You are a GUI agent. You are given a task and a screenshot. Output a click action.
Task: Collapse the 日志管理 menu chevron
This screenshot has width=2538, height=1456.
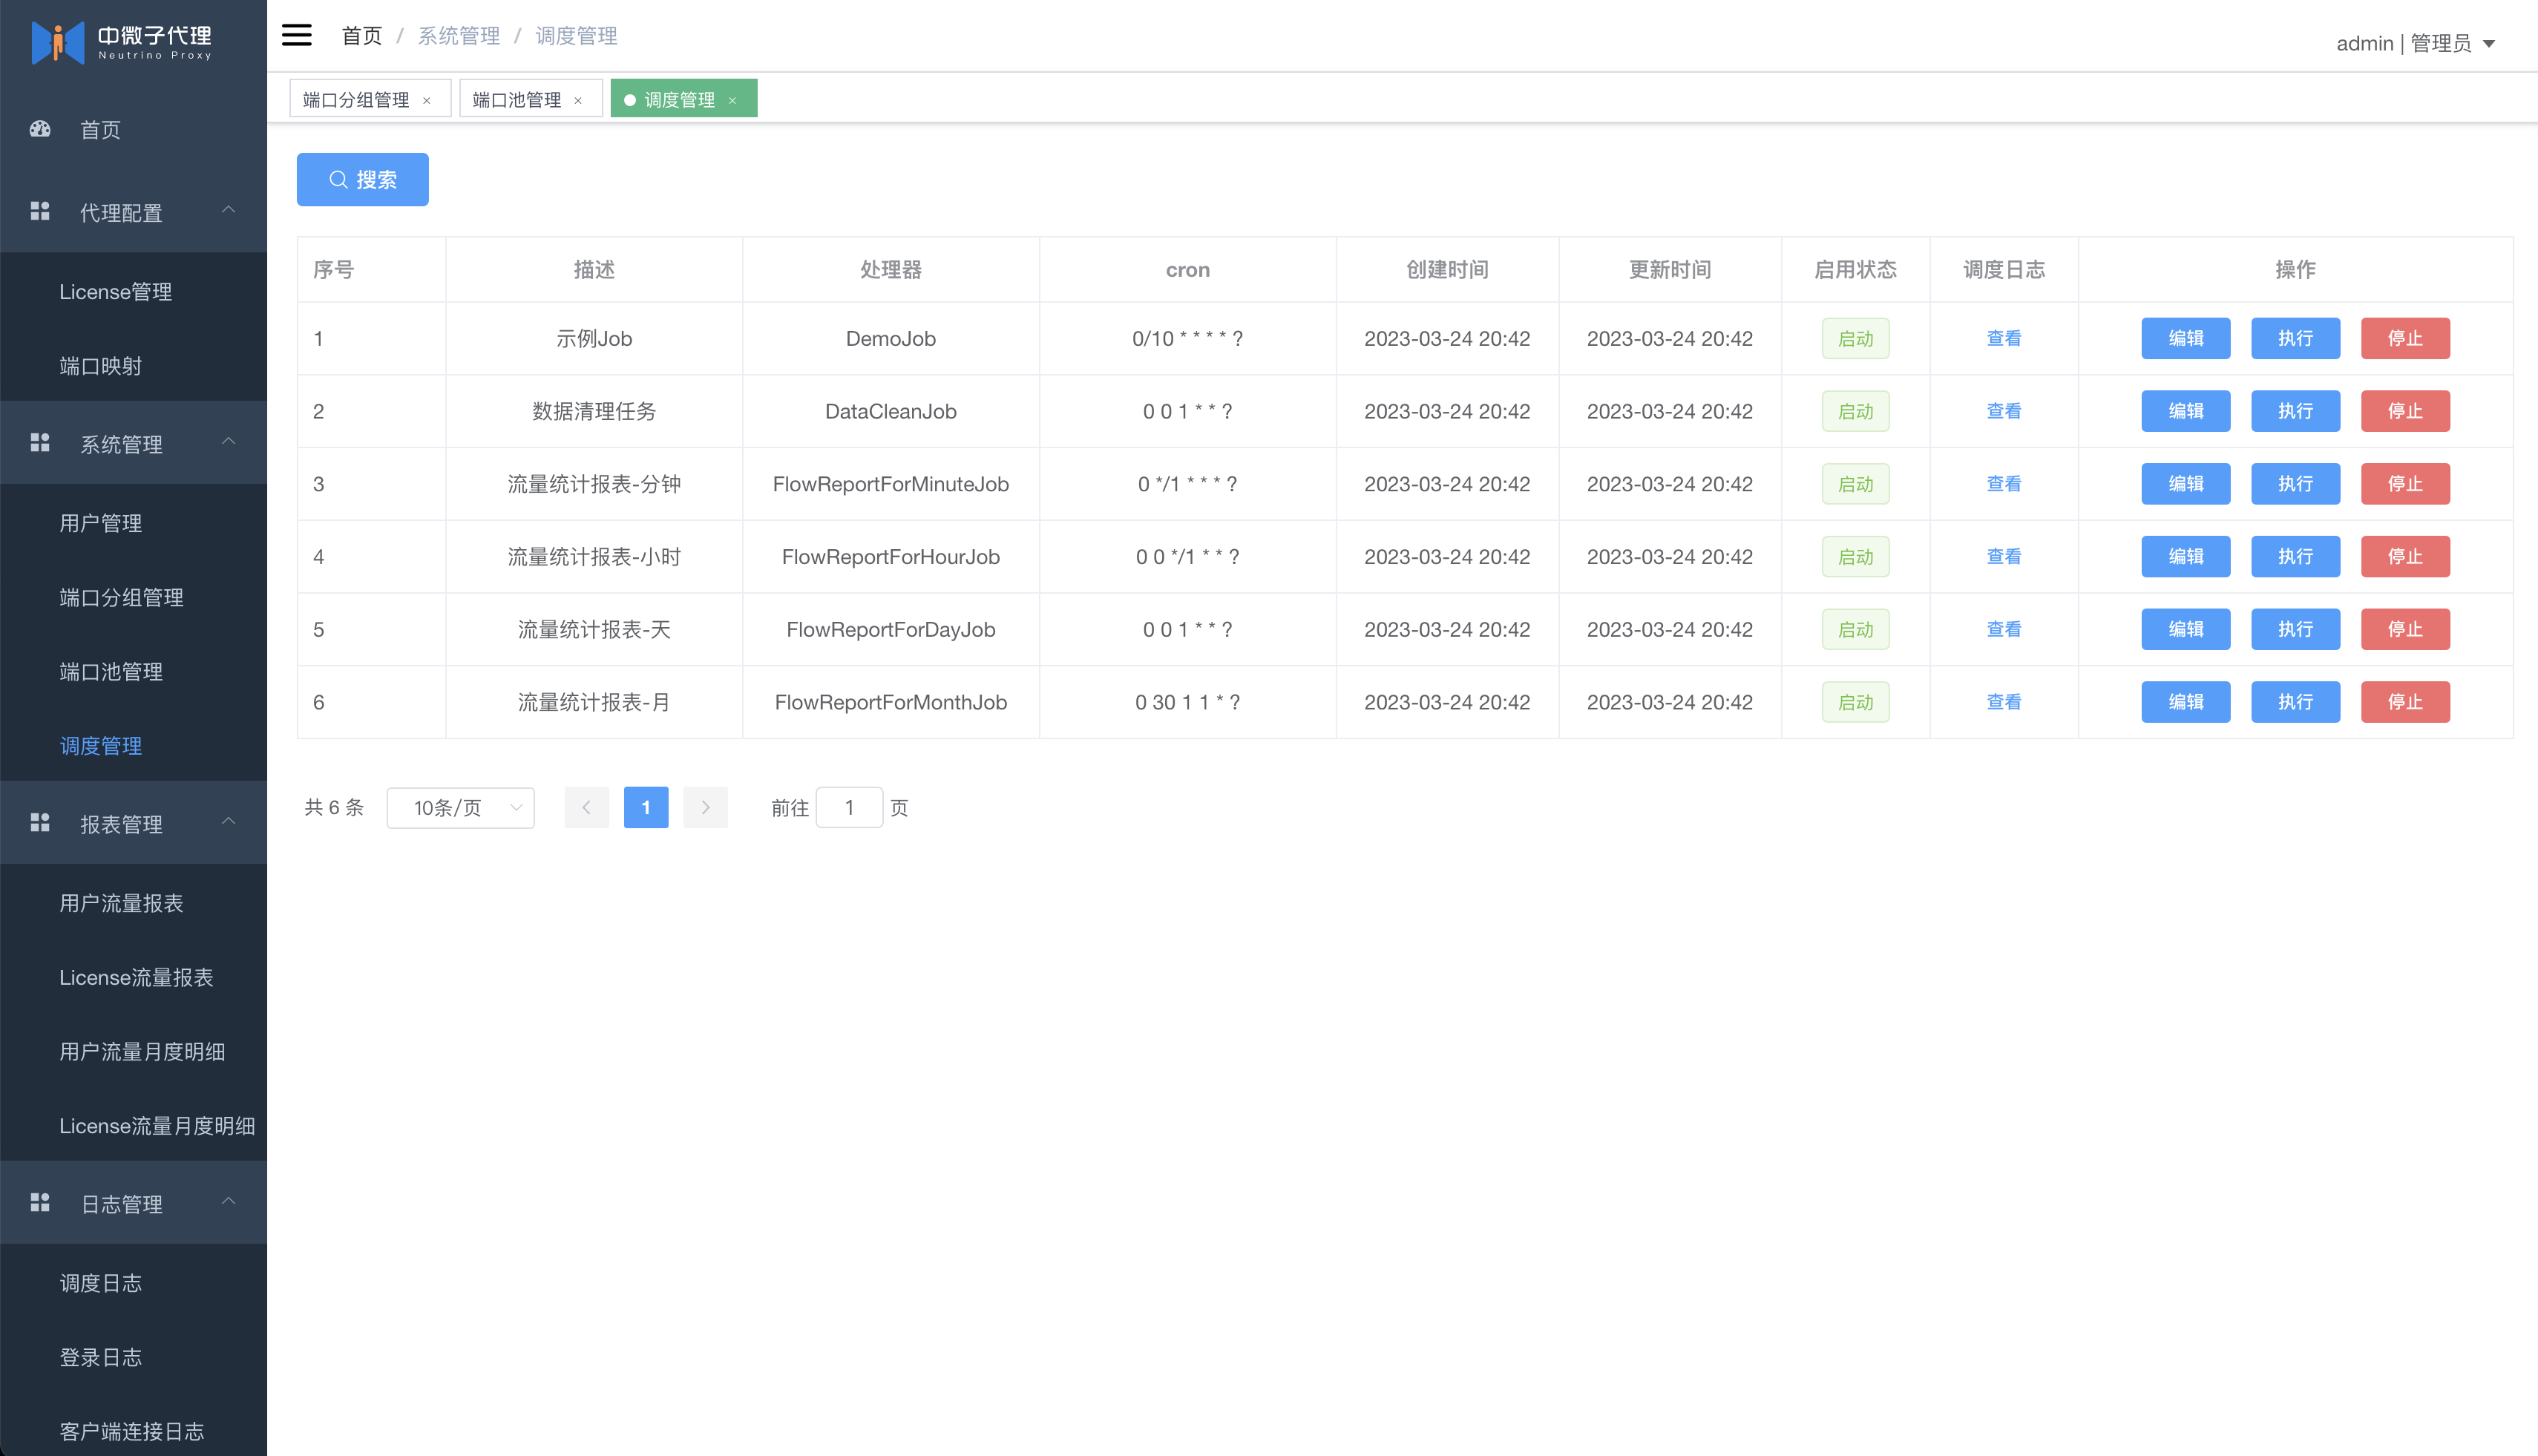click(229, 1201)
